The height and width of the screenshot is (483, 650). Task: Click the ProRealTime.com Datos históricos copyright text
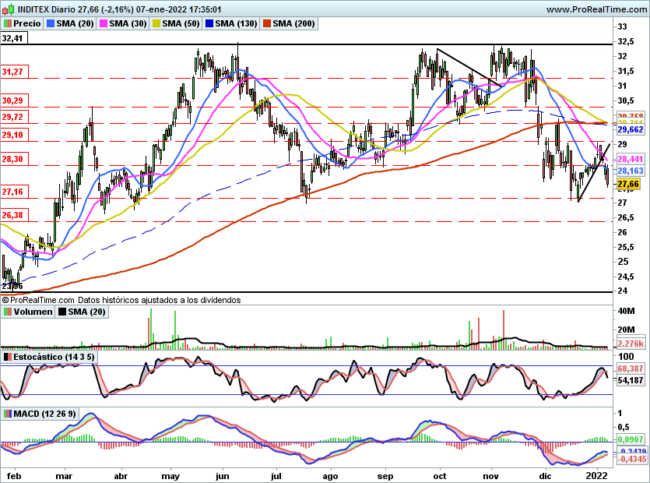121,300
